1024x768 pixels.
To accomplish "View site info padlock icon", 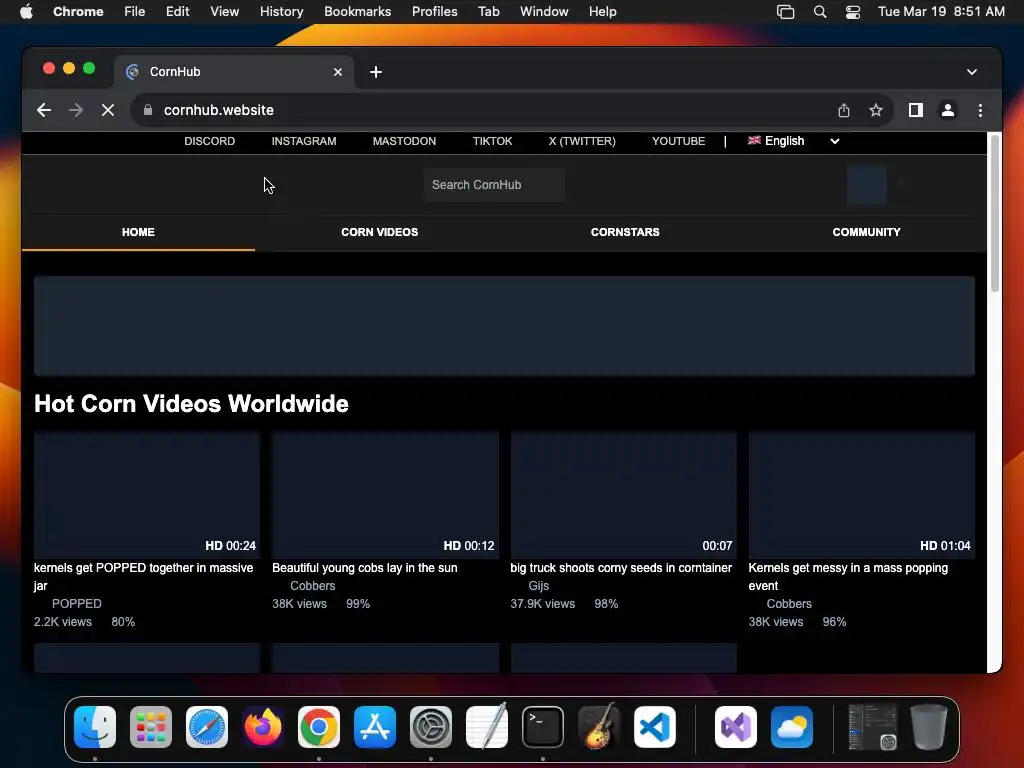I will coord(148,110).
